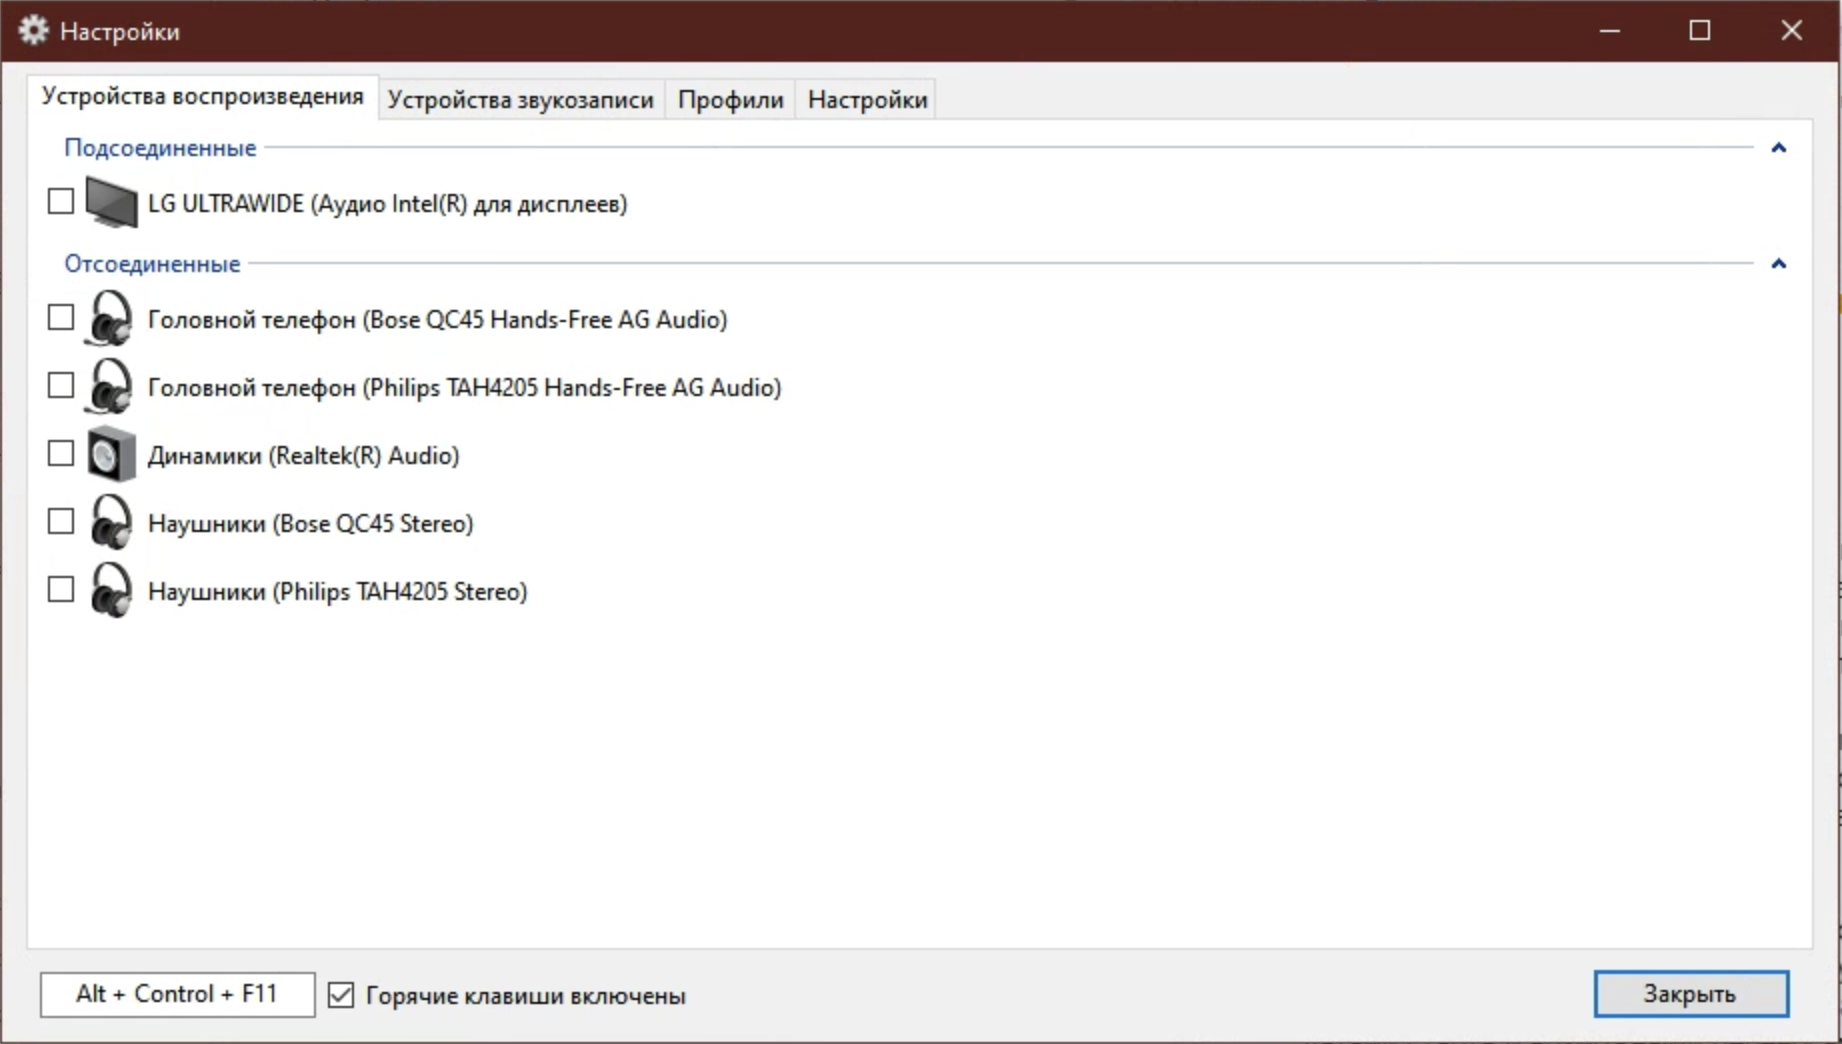Click the Bose QC45 Stereo headphones icon

tap(110, 523)
